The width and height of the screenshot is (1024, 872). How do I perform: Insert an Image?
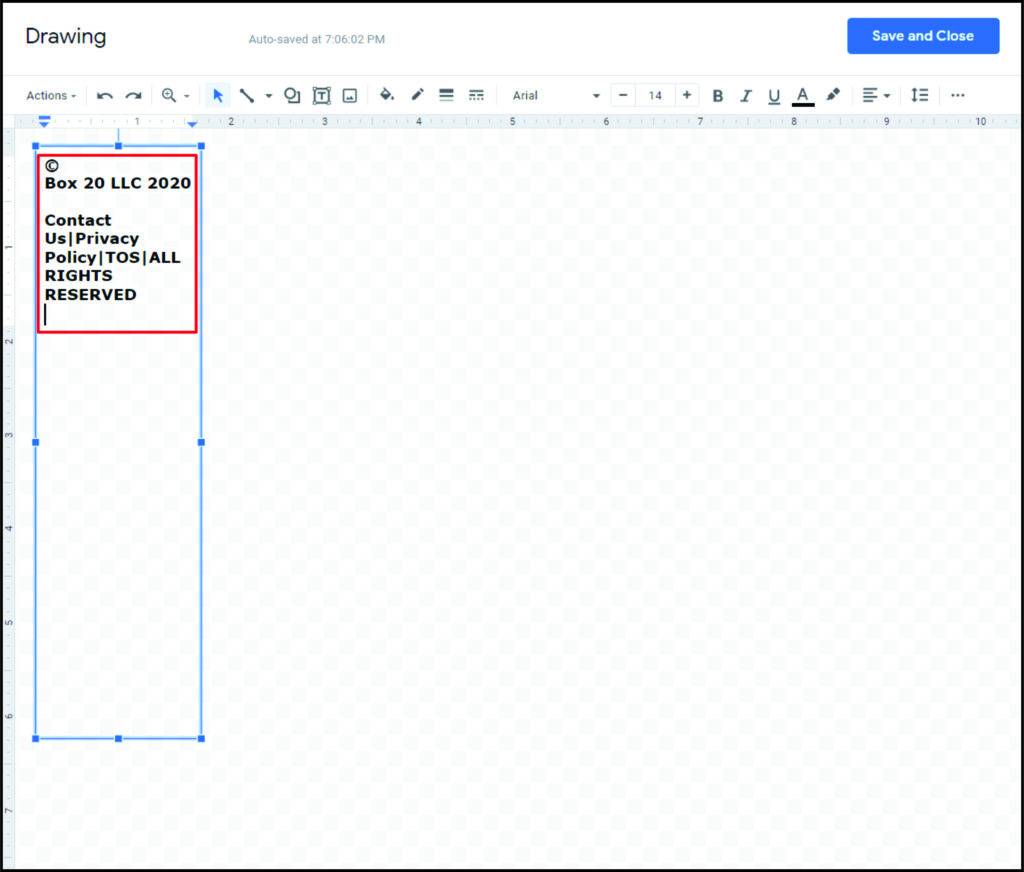[350, 95]
